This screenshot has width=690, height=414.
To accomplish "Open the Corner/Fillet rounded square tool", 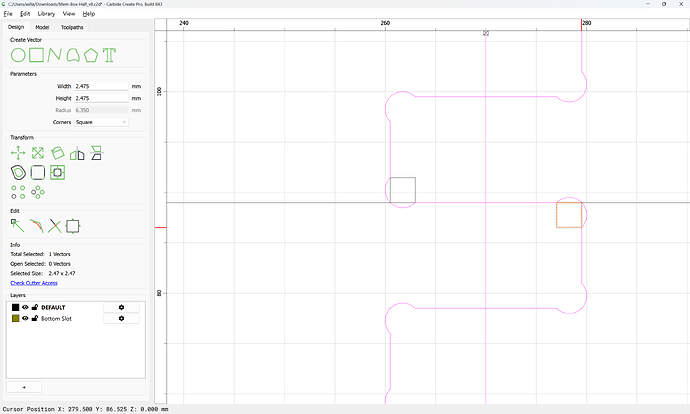I will pos(38,172).
